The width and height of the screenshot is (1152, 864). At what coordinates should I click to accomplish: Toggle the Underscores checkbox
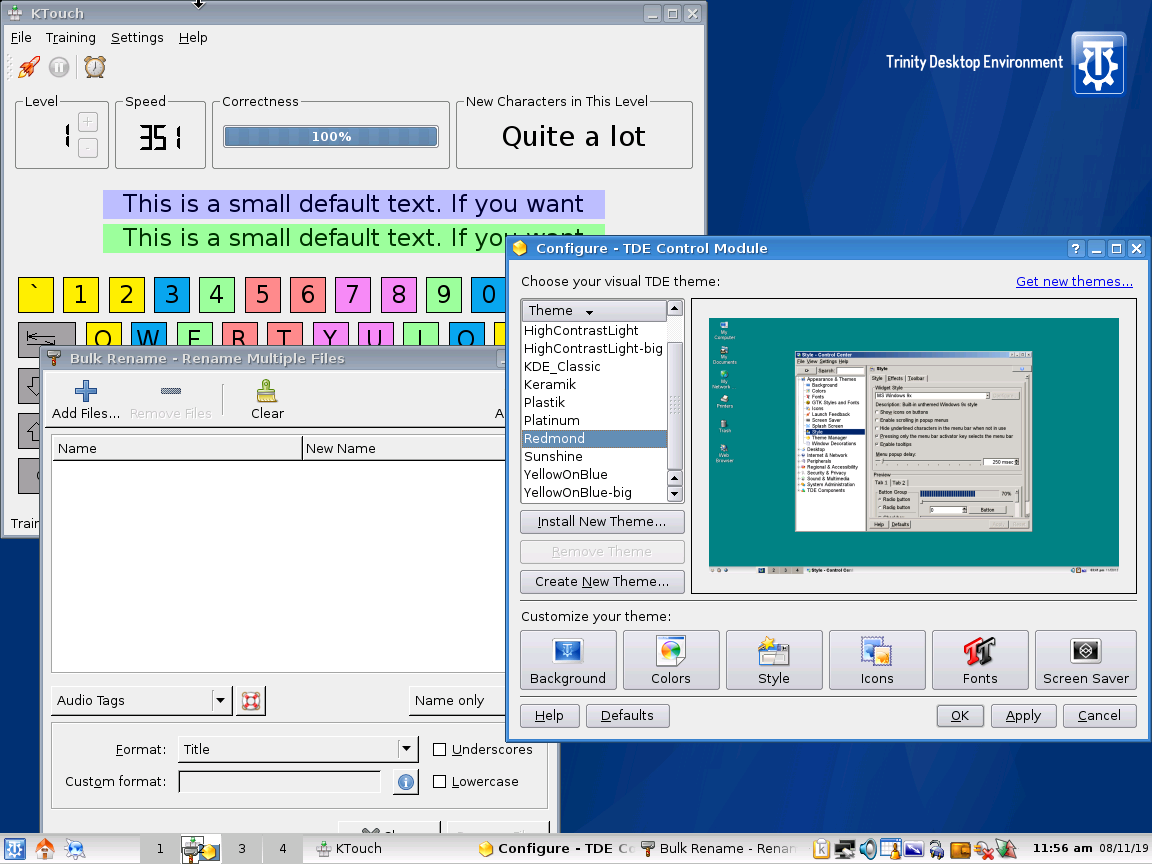[439, 750]
